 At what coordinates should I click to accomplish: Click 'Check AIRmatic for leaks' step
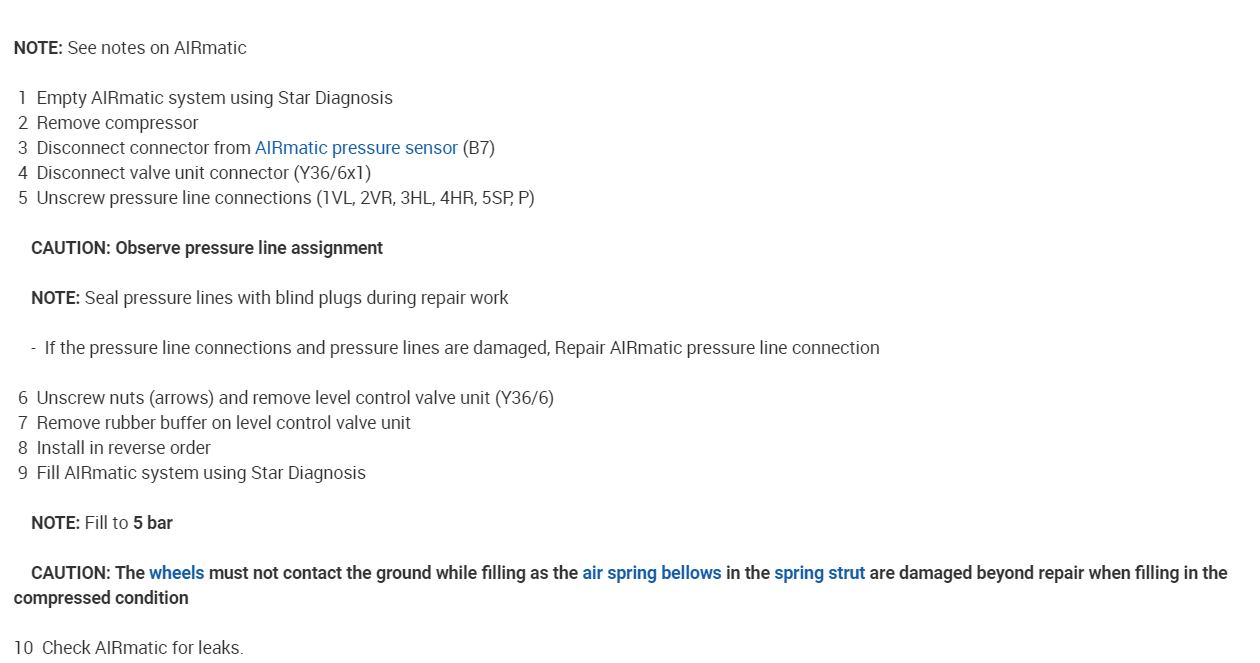coord(142,648)
